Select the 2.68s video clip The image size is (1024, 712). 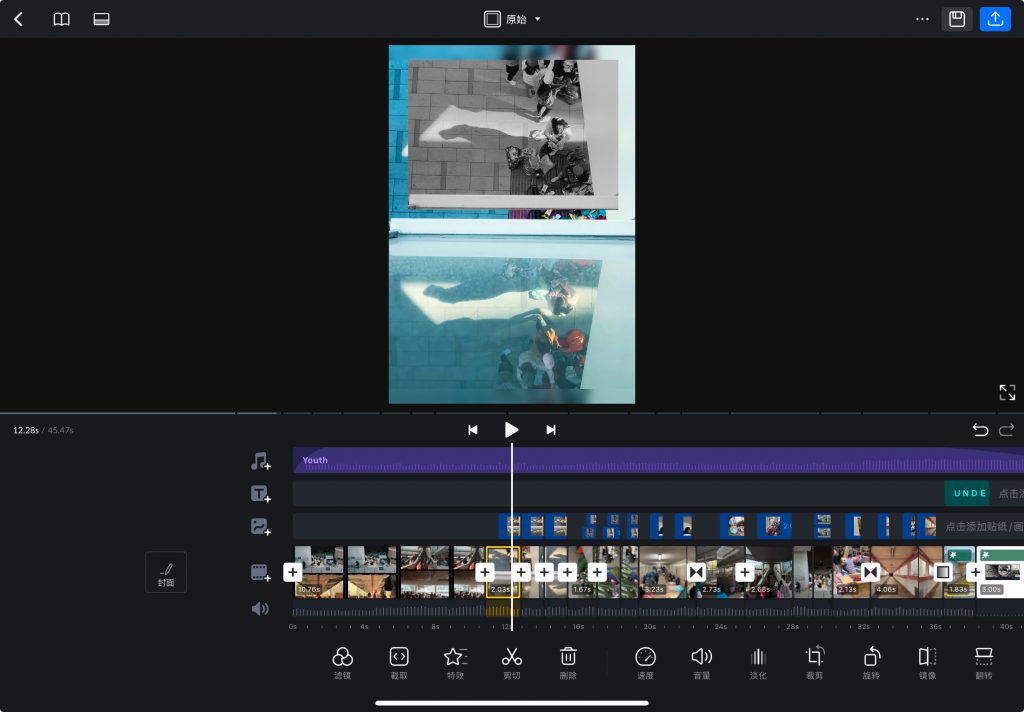[x=769, y=572]
